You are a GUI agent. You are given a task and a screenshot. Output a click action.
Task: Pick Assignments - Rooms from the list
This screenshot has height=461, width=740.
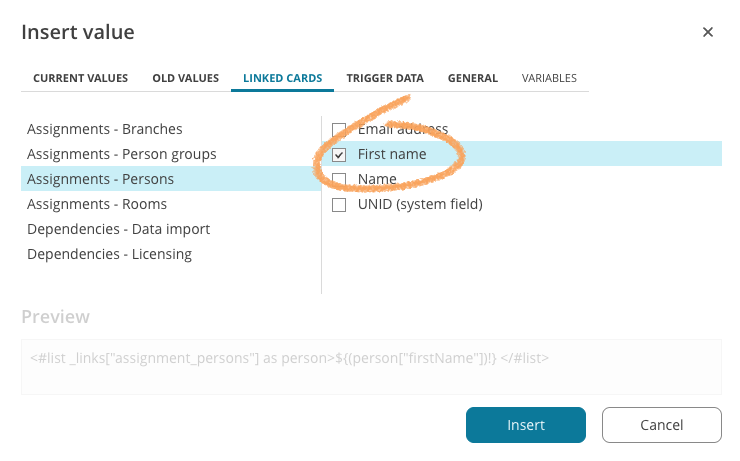pyautogui.click(x=97, y=204)
